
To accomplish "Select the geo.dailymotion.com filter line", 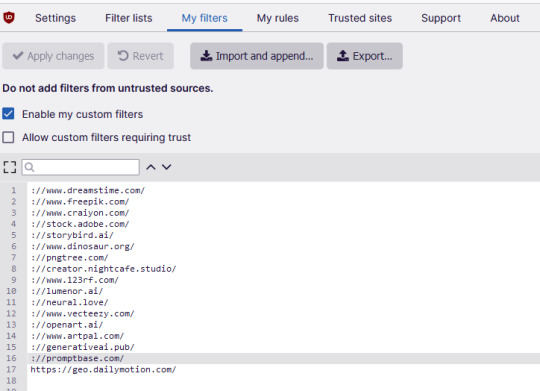I will 103,370.
